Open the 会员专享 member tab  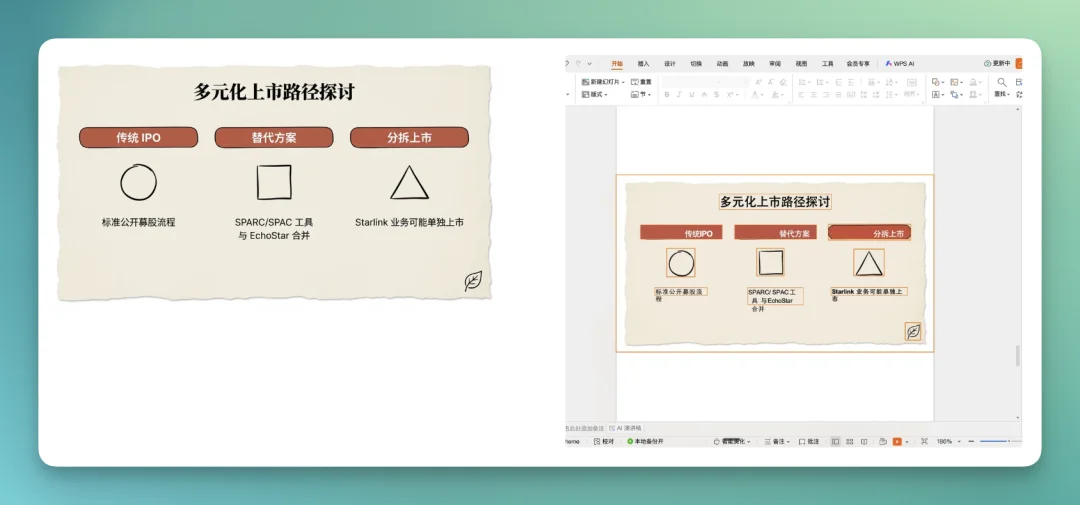(x=858, y=63)
